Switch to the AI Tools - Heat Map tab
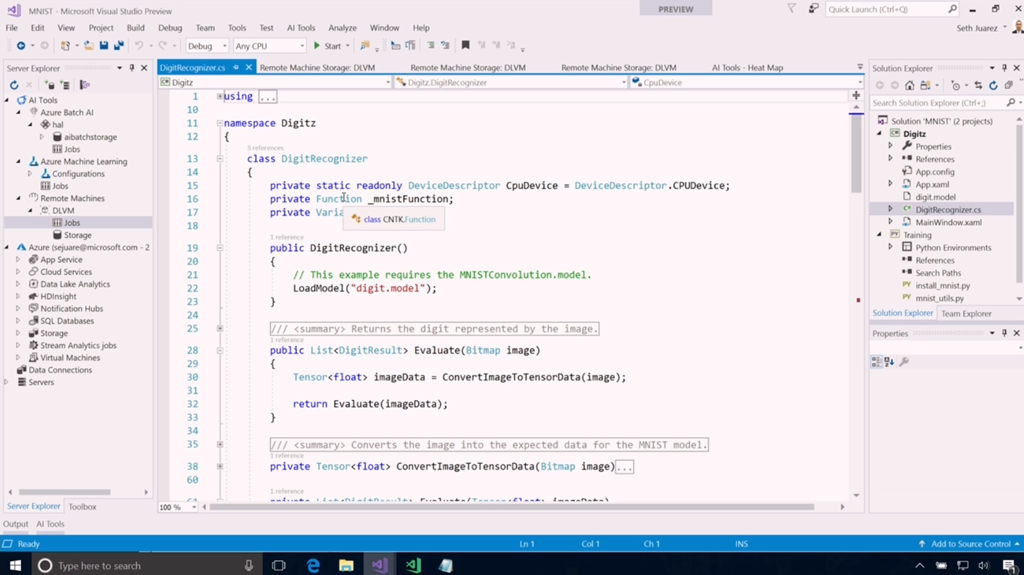 pyautogui.click(x=747, y=68)
